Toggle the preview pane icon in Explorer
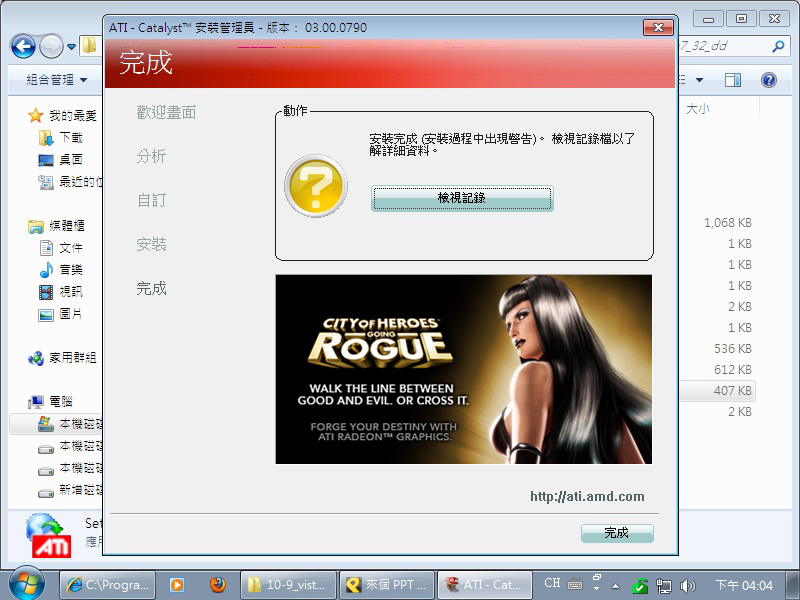The height and width of the screenshot is (600, 800). coord(733,80)
